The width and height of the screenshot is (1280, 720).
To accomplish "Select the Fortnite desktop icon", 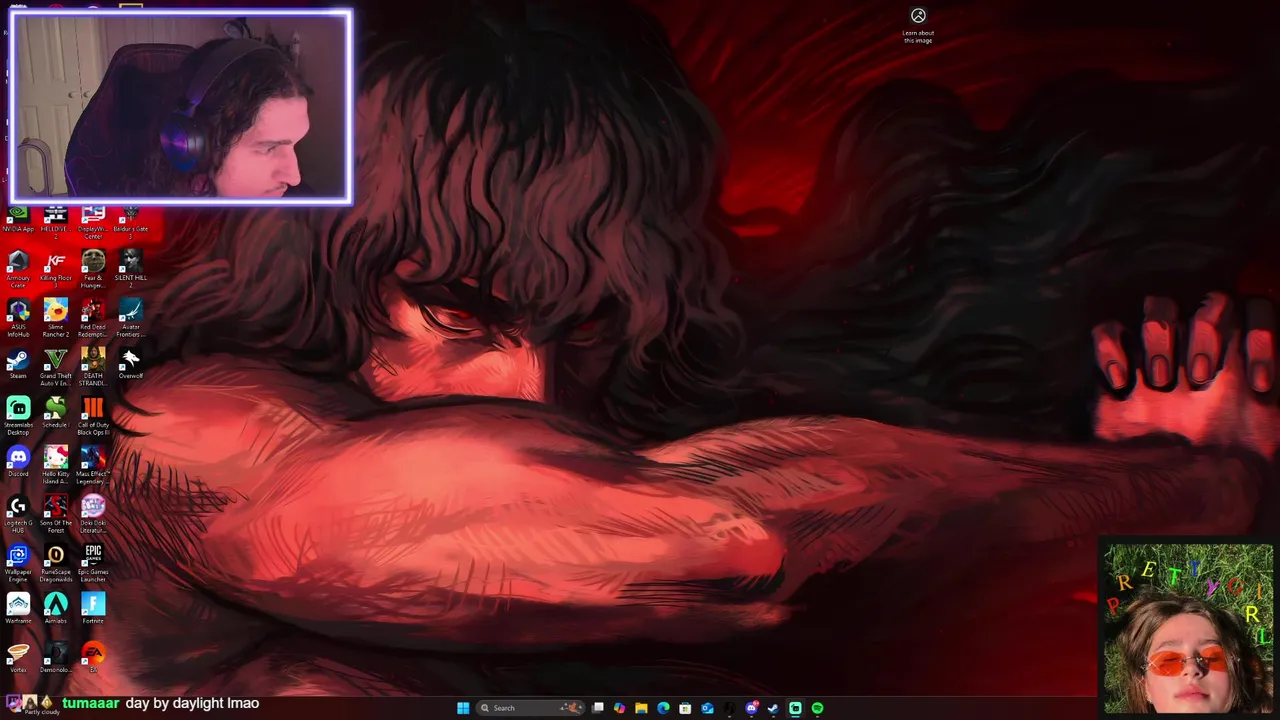I will (x=93, y=609).
